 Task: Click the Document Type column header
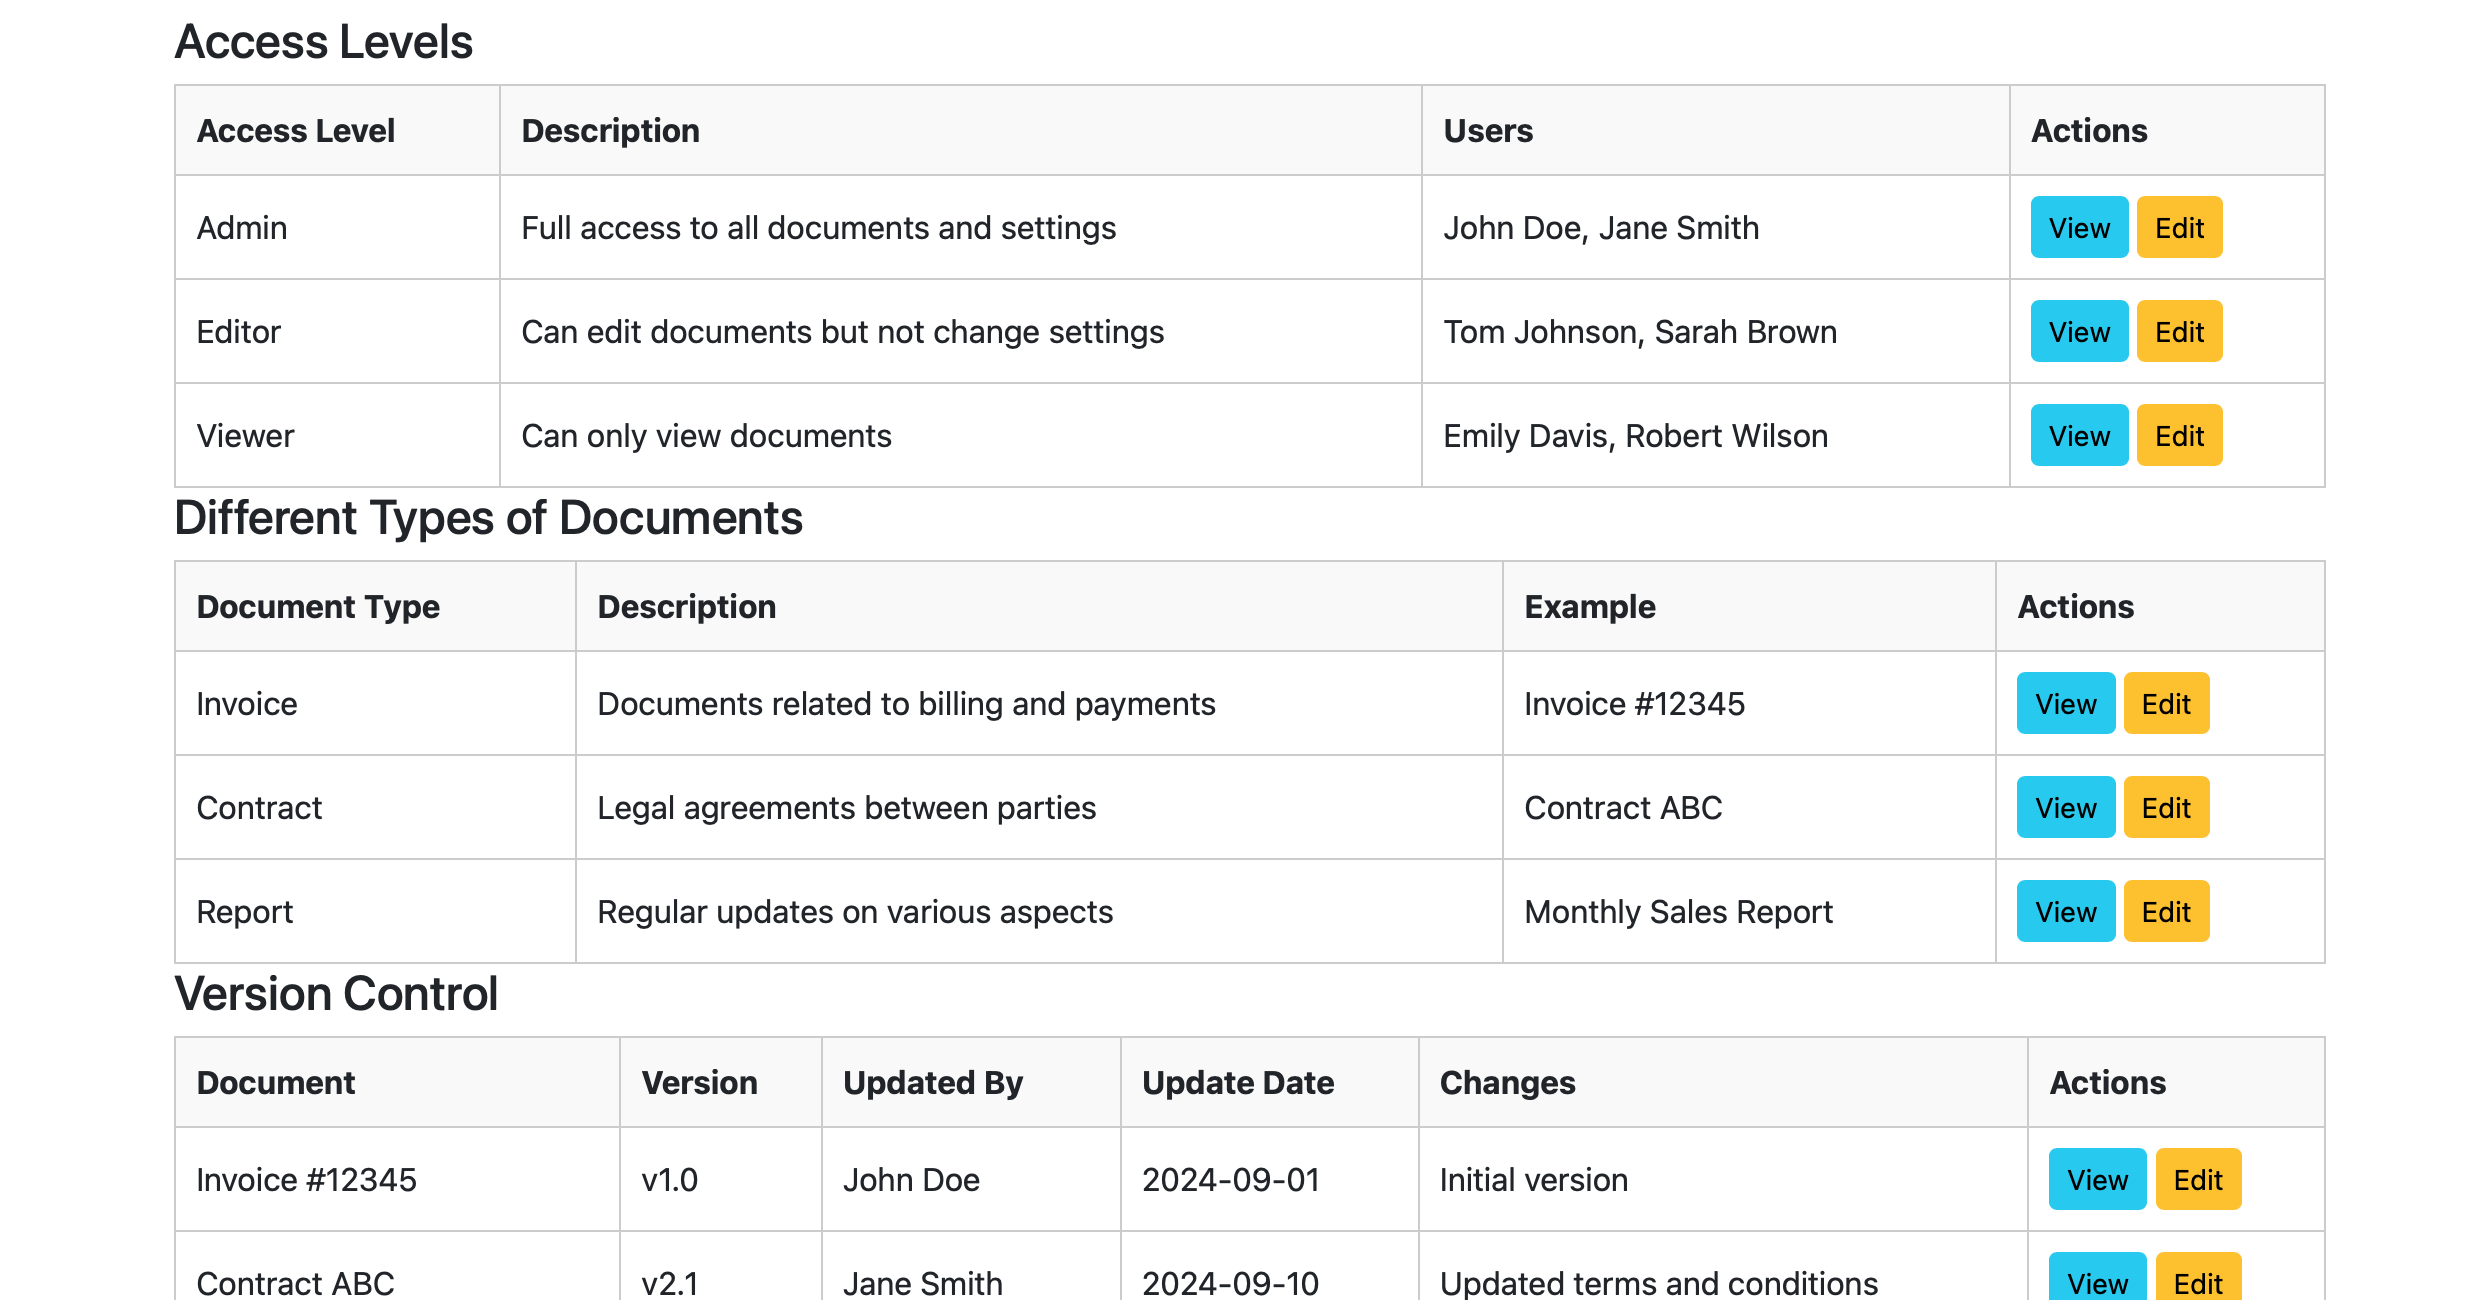coord(318,607)
